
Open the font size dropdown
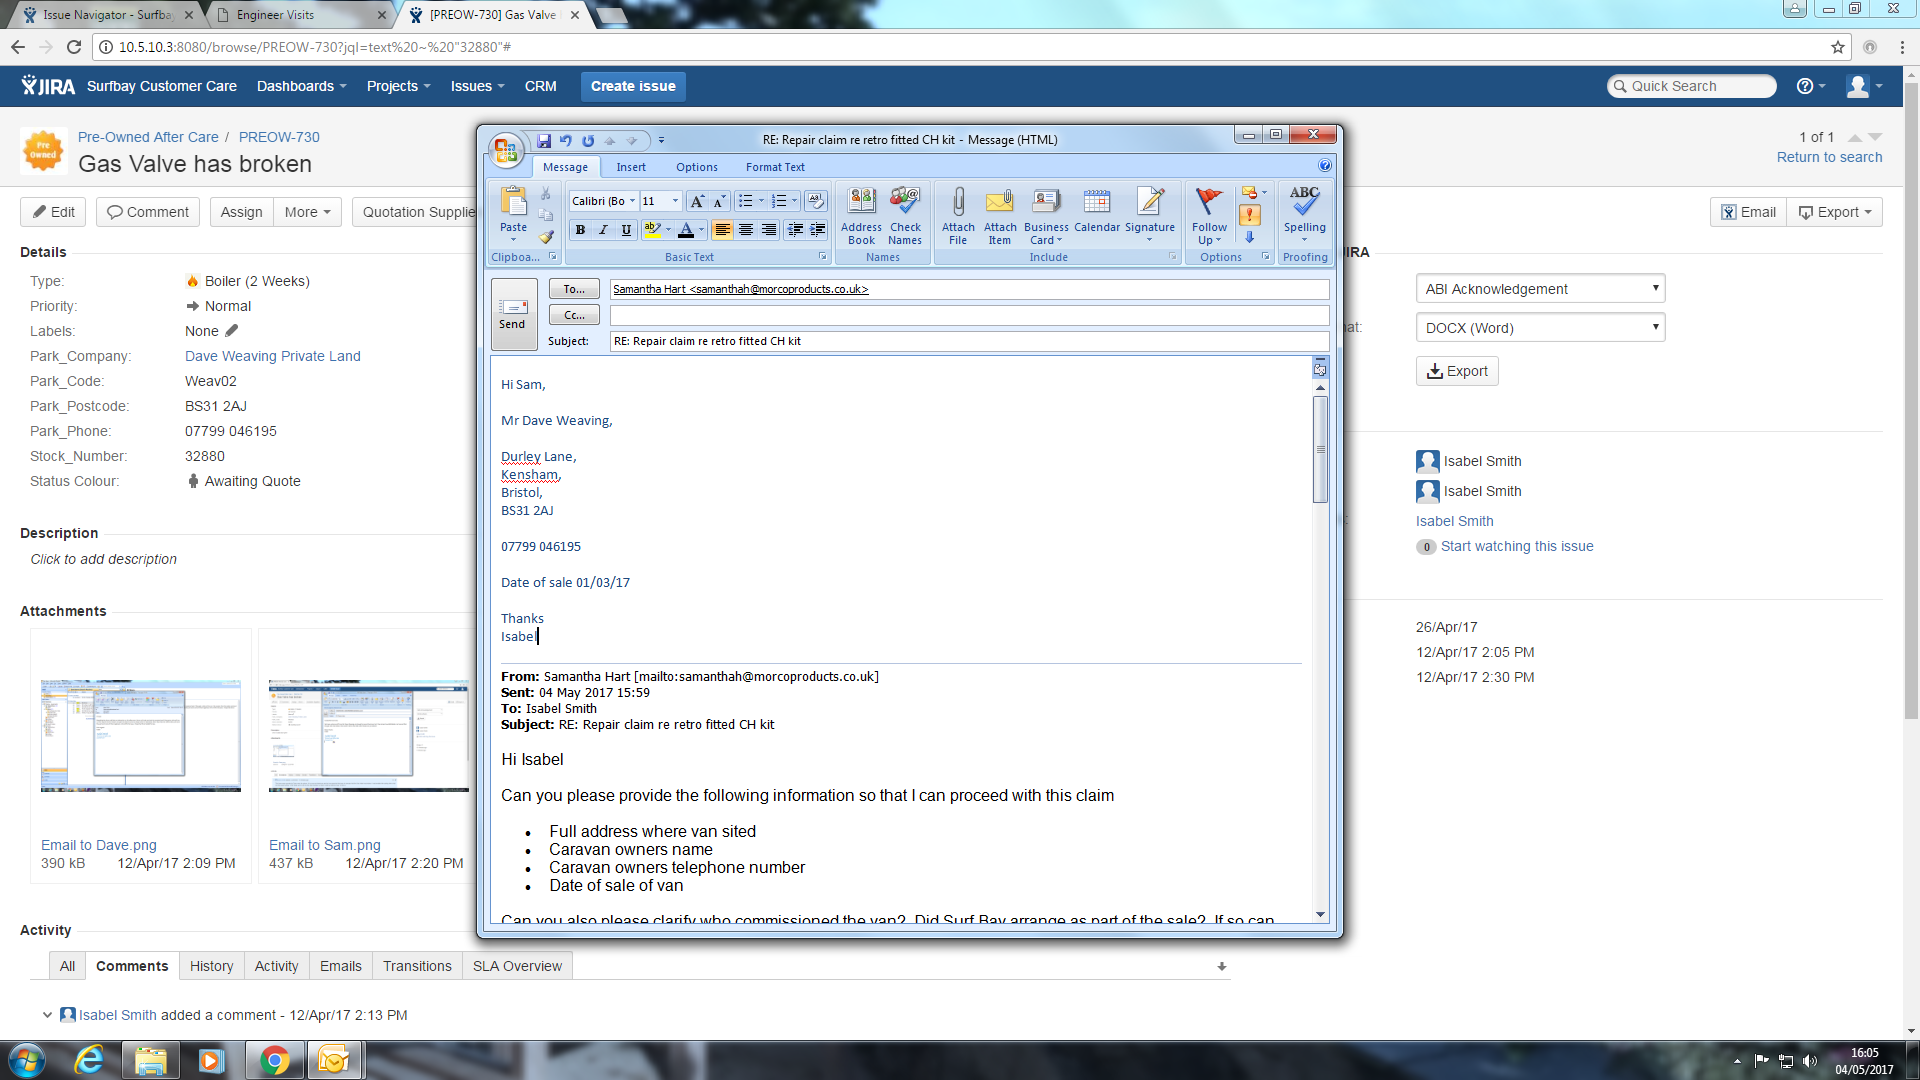tap(675, 201)
